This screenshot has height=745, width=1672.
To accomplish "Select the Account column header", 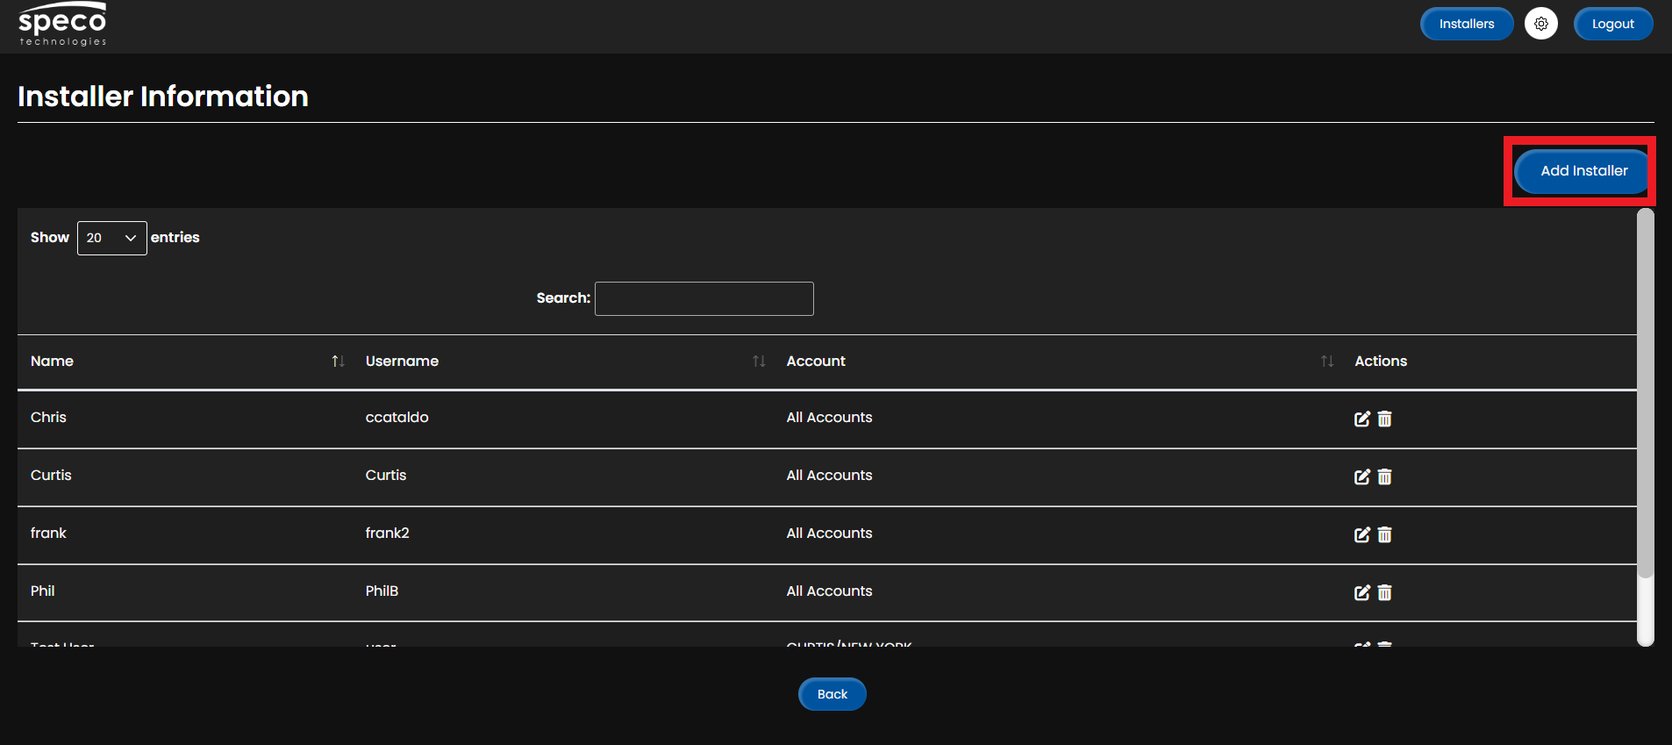I will (x=816, y=361).
